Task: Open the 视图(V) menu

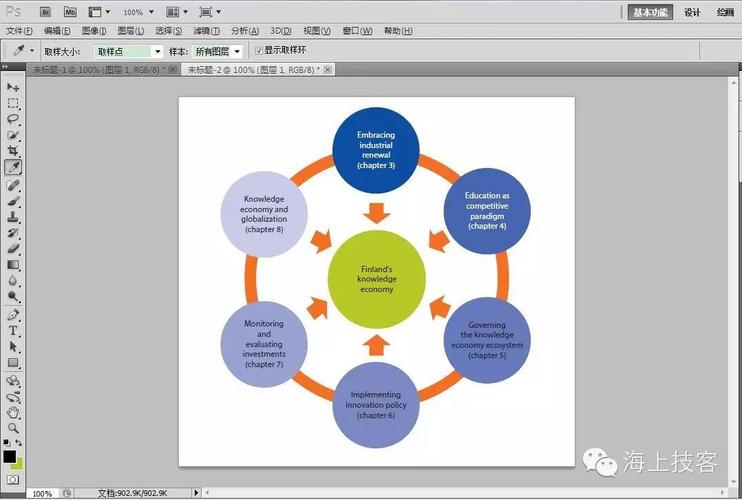Action: 317,31
